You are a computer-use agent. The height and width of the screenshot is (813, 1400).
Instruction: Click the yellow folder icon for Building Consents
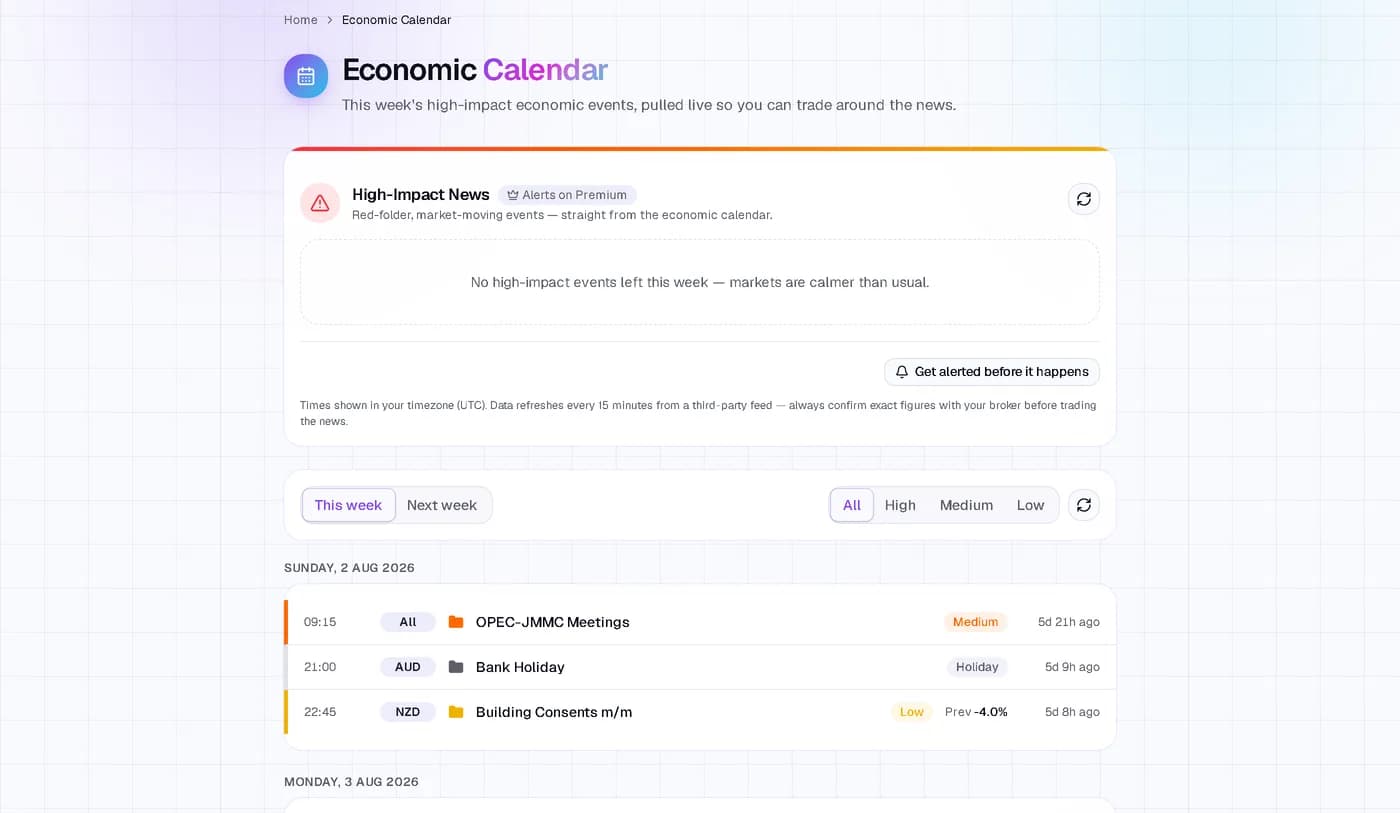(x=456, y=712)
